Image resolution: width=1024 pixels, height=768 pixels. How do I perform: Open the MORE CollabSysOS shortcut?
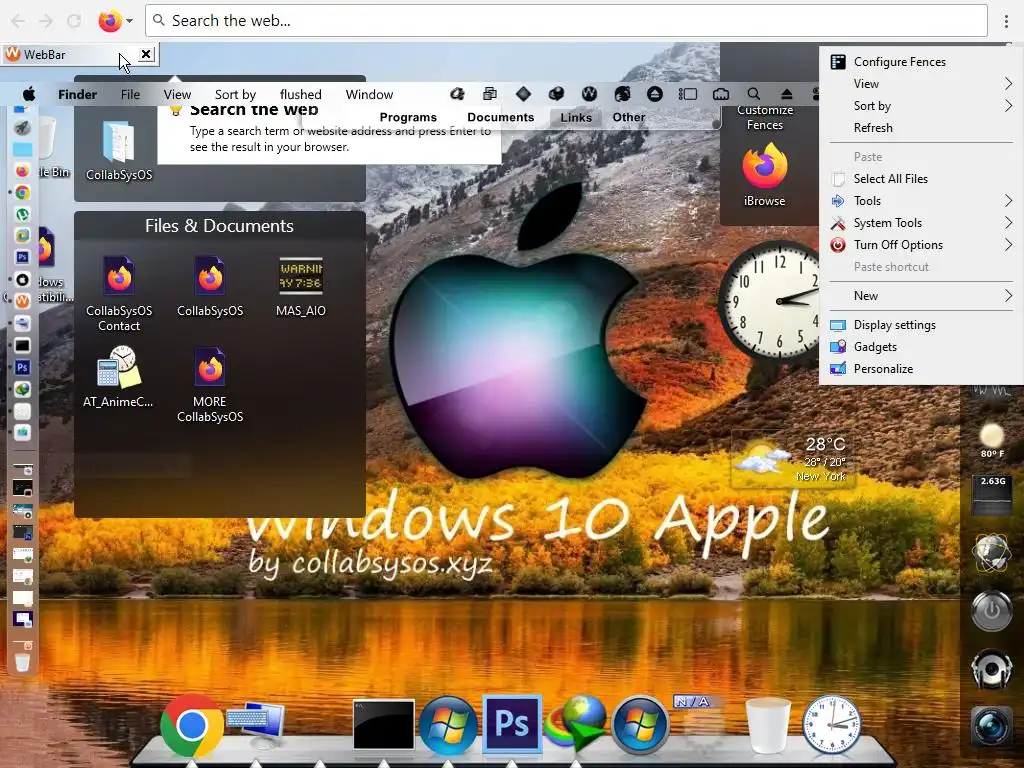point(210,385)
